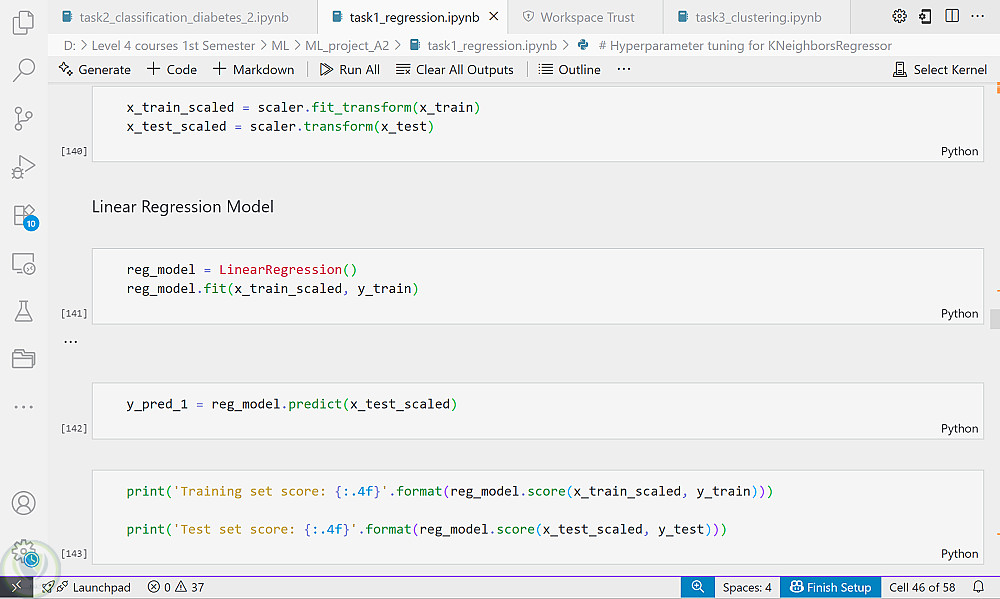
Task: Click Finish Setup in status bar
Action: [830, 587]
